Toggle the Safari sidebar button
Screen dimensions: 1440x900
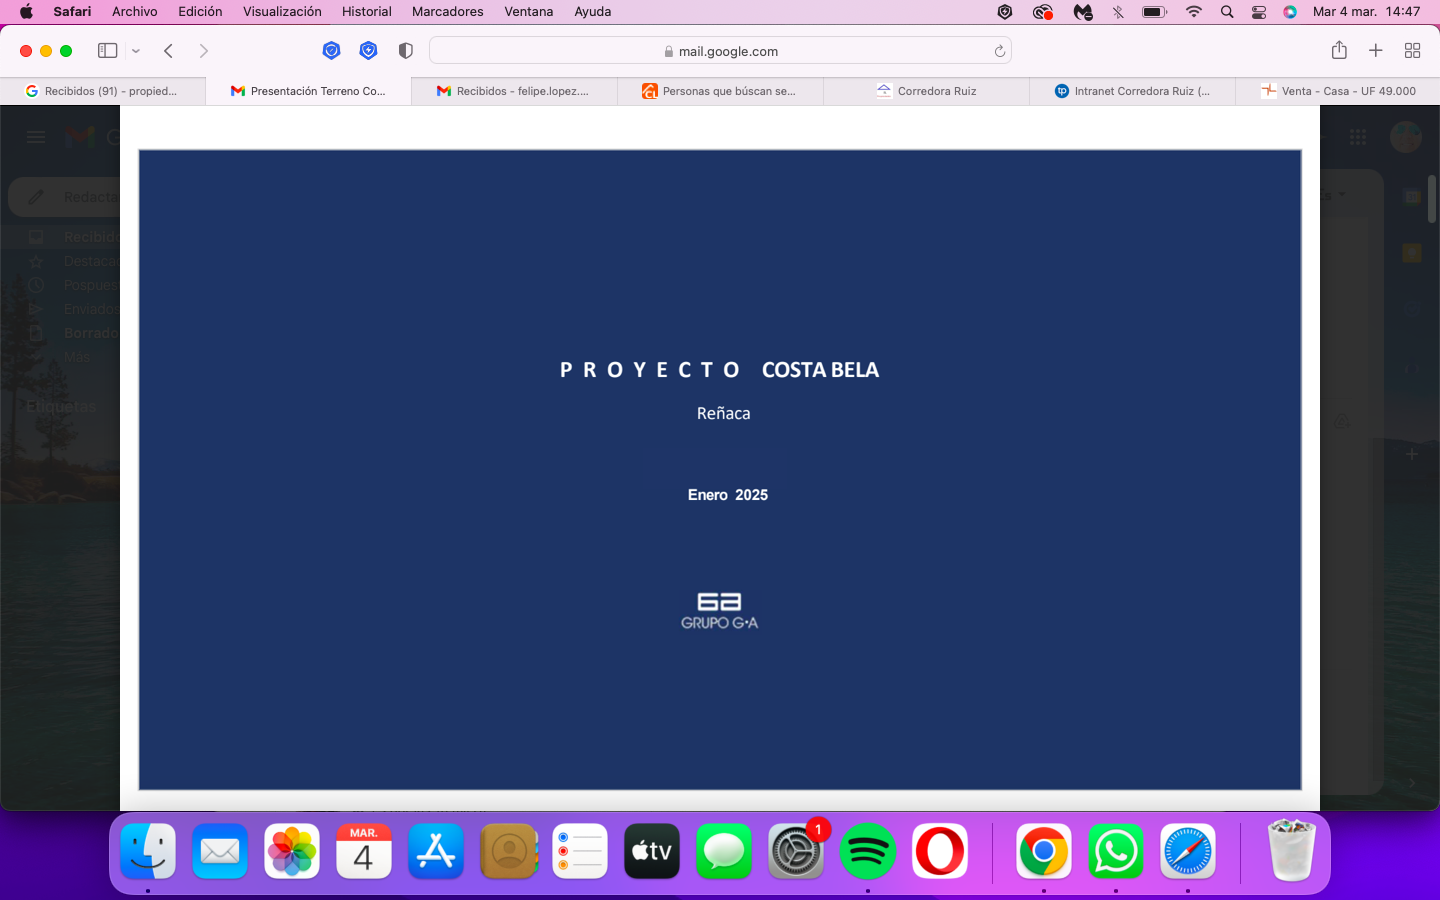[107, 51]
